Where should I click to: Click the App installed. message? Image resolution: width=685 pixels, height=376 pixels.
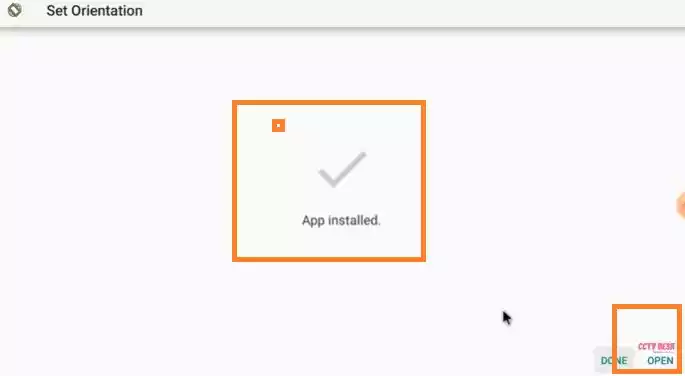(341, 221)
